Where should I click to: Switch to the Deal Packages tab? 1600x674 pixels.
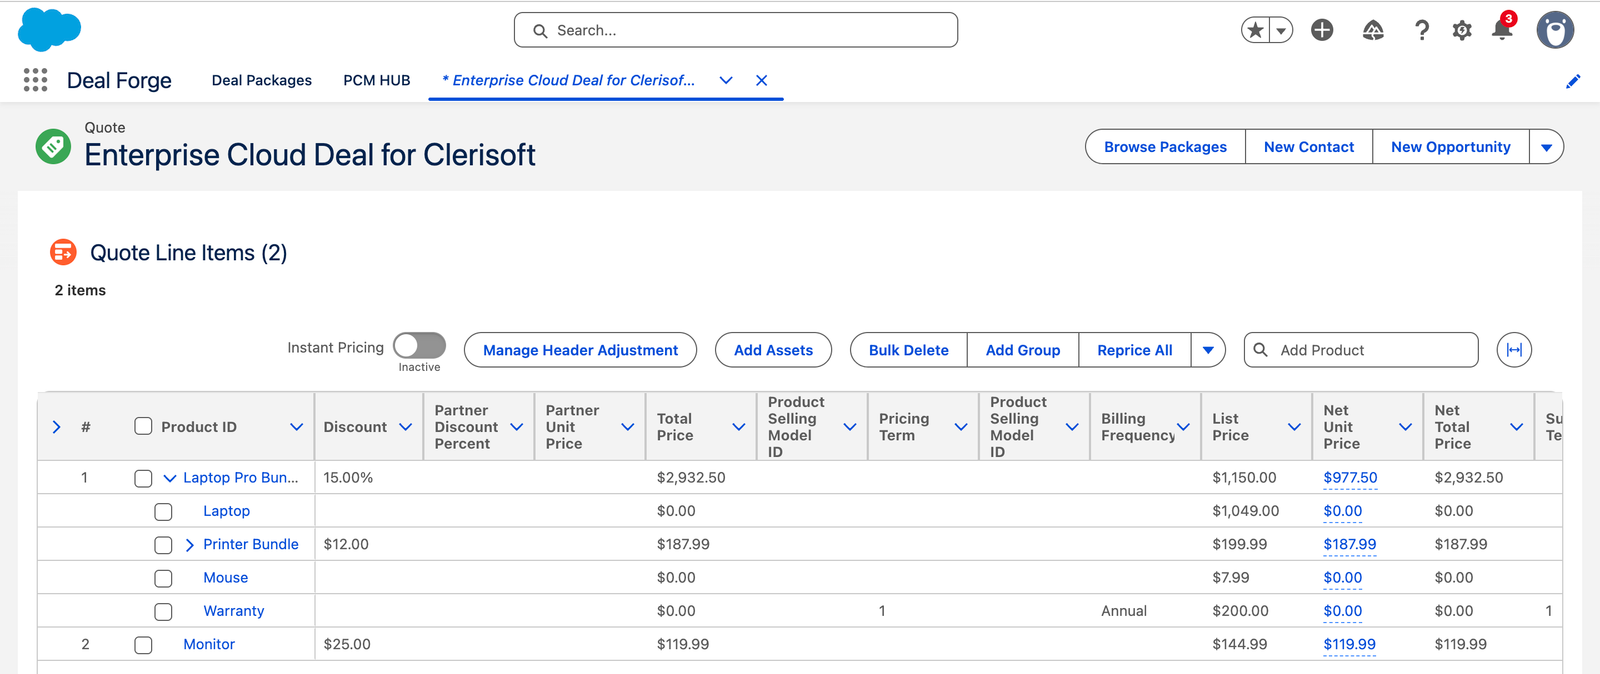point(262,80)
